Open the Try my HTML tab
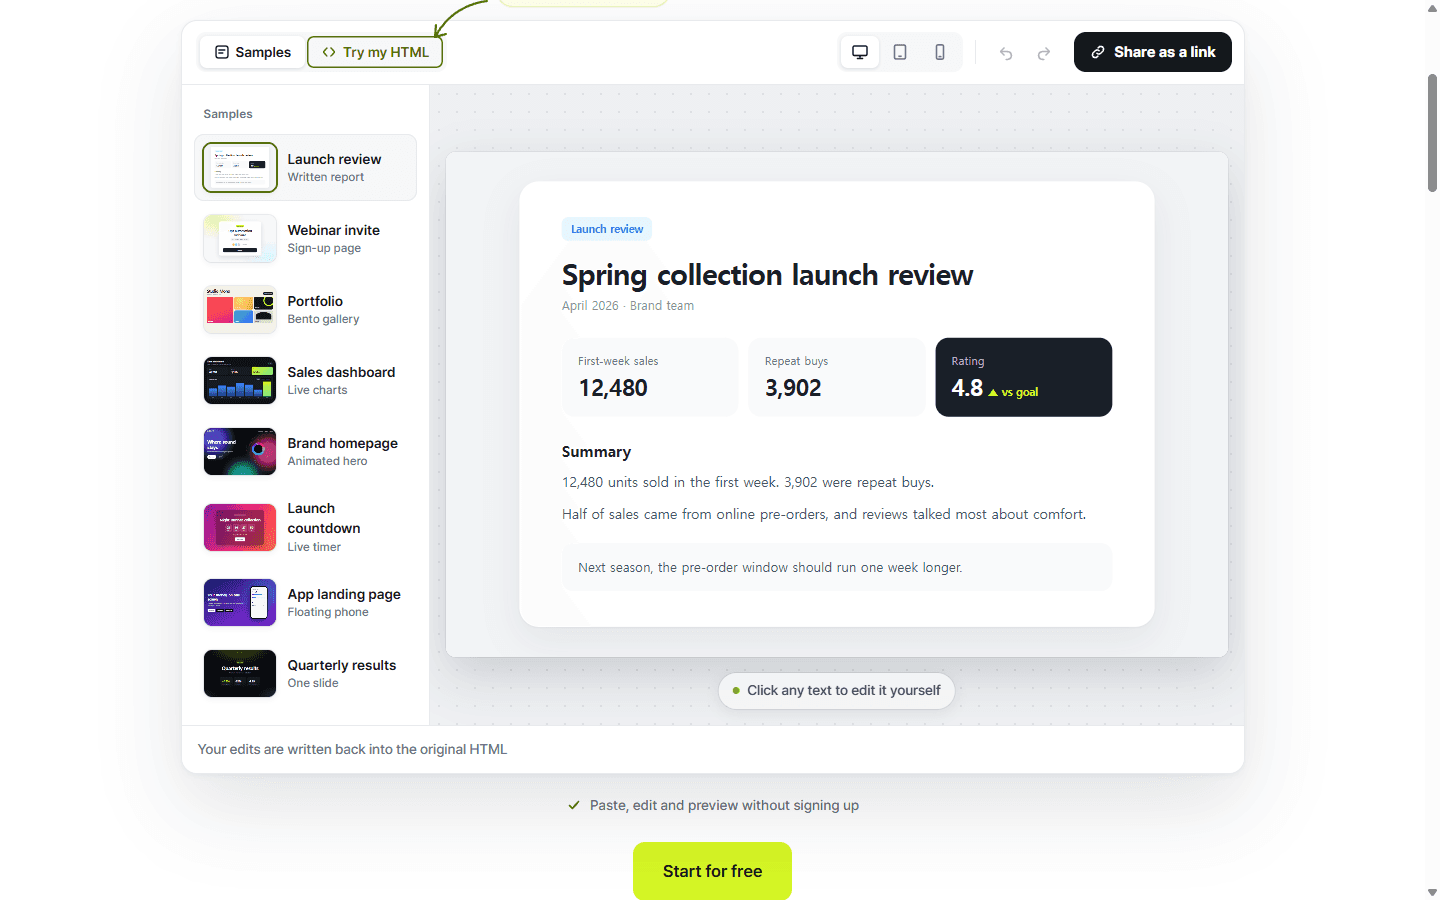Viewport: 1440px width, 900px height. point(375,52)
